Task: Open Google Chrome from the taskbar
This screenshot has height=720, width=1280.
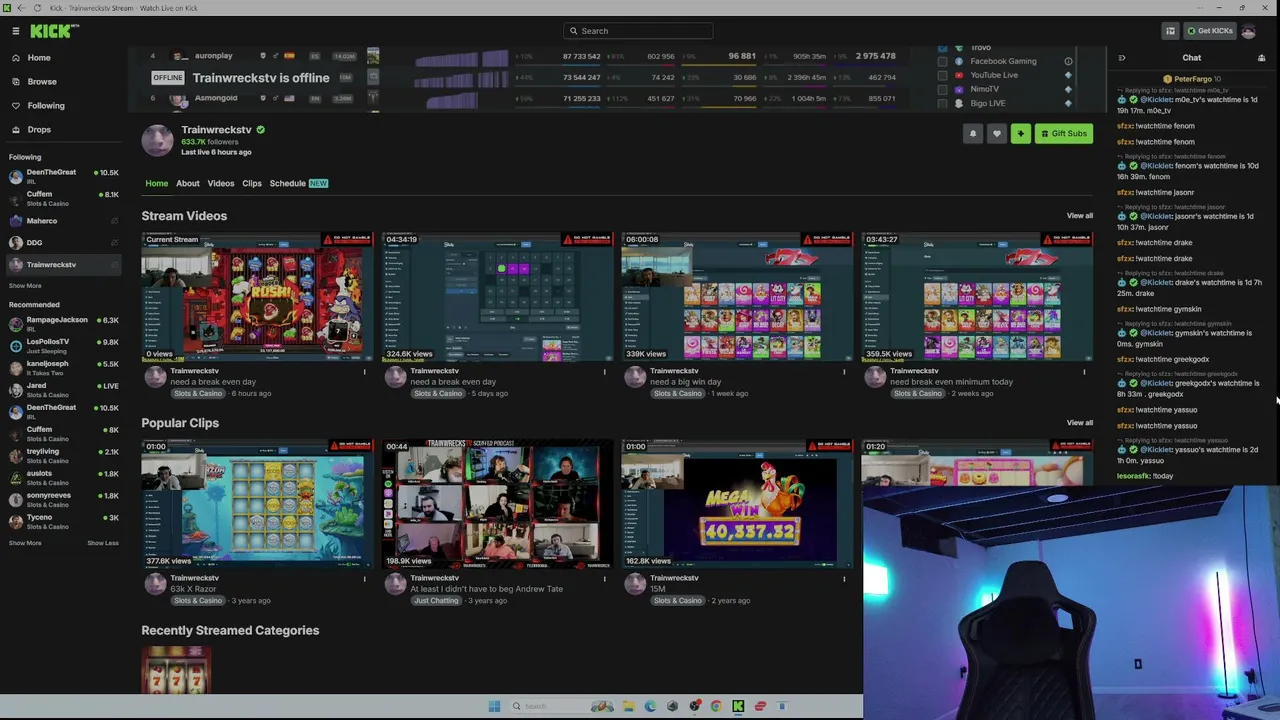Action: (x=716, y=707)
